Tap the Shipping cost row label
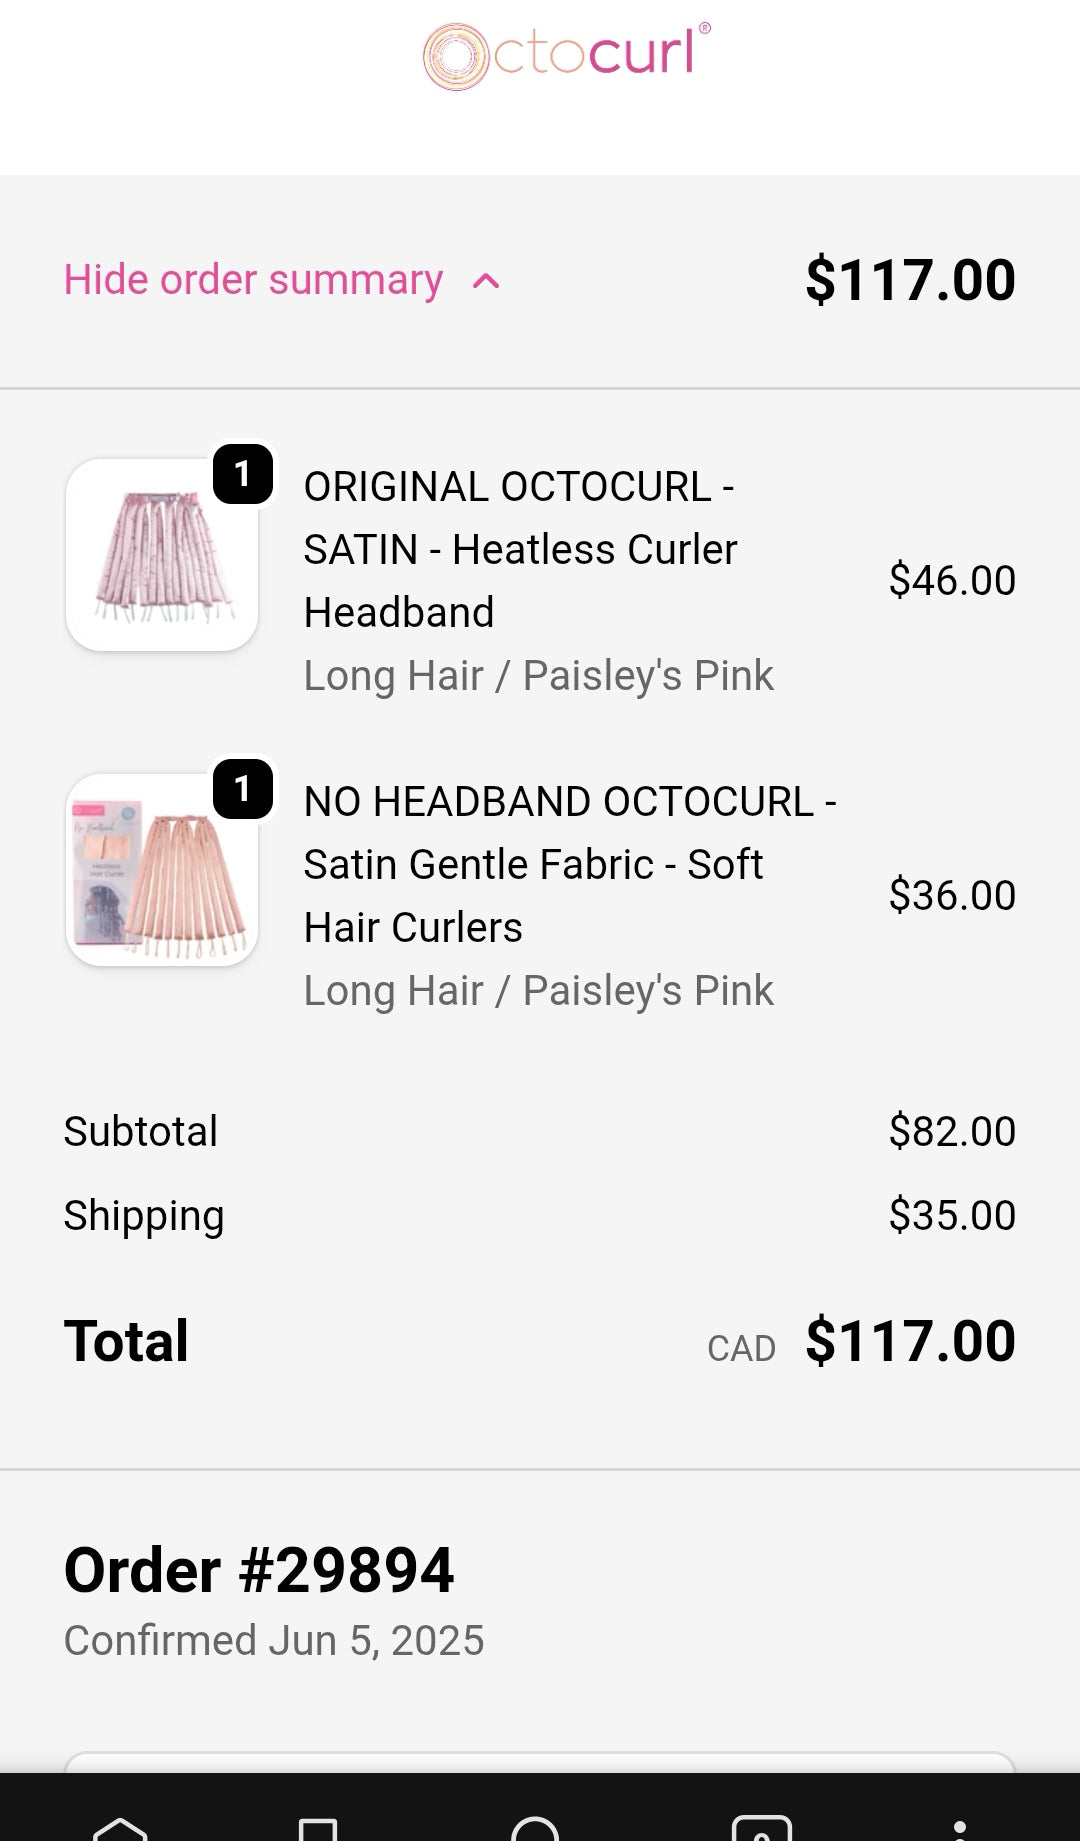 (144, 1215)
